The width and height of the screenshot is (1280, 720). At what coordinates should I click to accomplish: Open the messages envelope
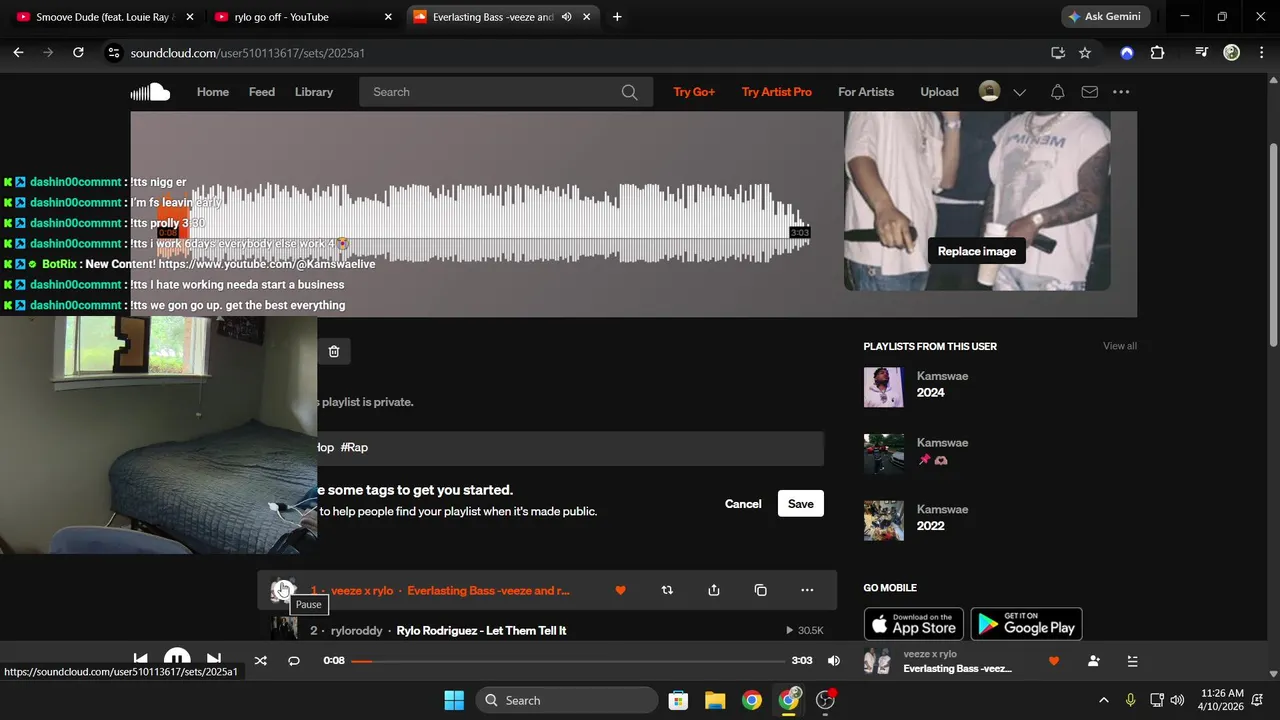point(1090,92)
